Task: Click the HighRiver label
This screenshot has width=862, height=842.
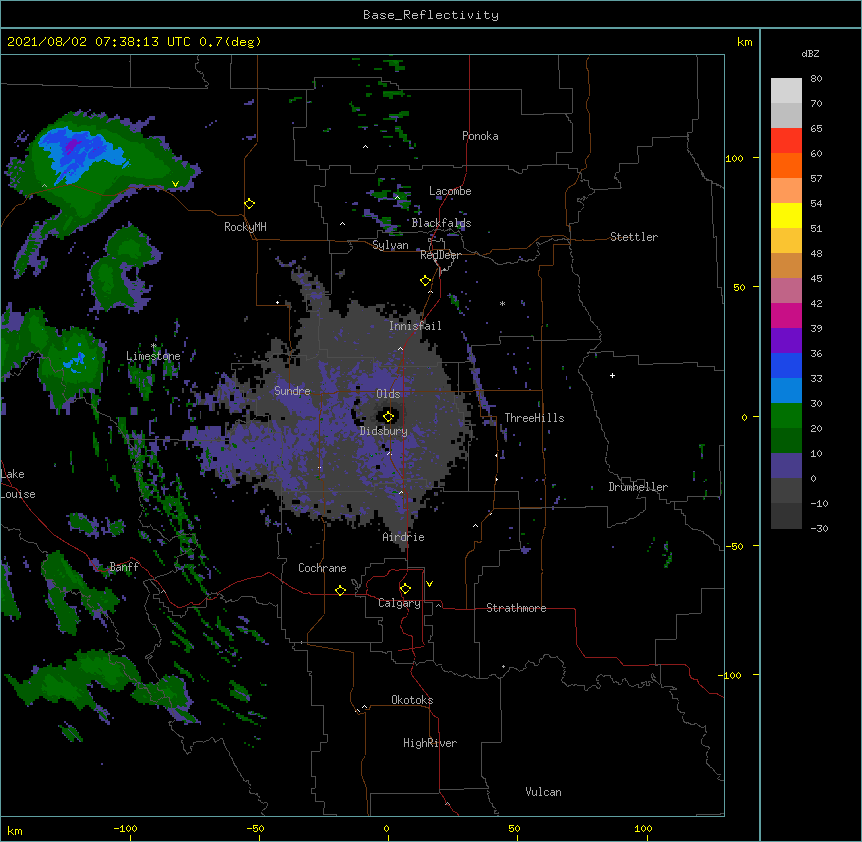Action: (430, 743)
